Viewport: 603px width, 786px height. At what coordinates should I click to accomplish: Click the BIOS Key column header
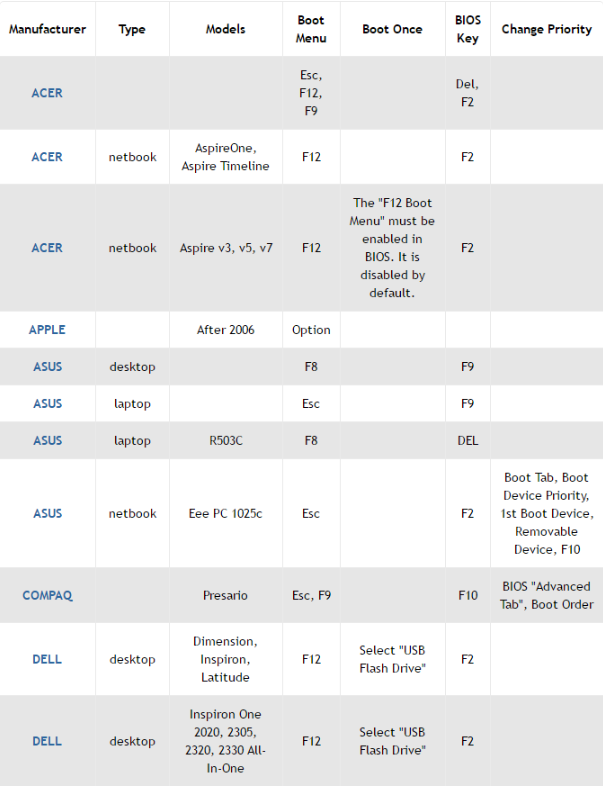click(468, 30)
